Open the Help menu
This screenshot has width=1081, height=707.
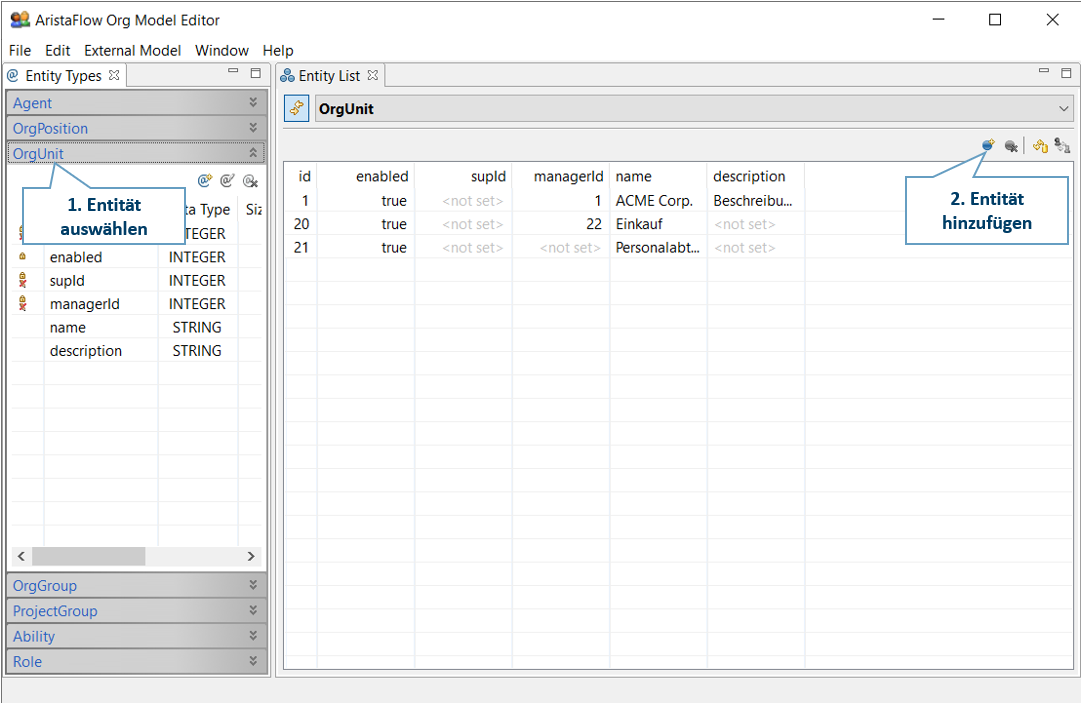278,50
